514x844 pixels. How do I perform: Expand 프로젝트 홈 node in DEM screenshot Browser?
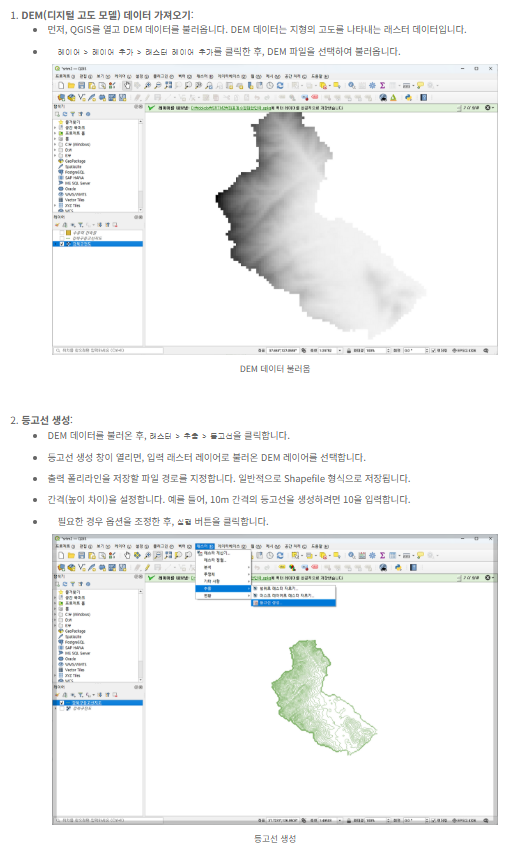[55, 133]
